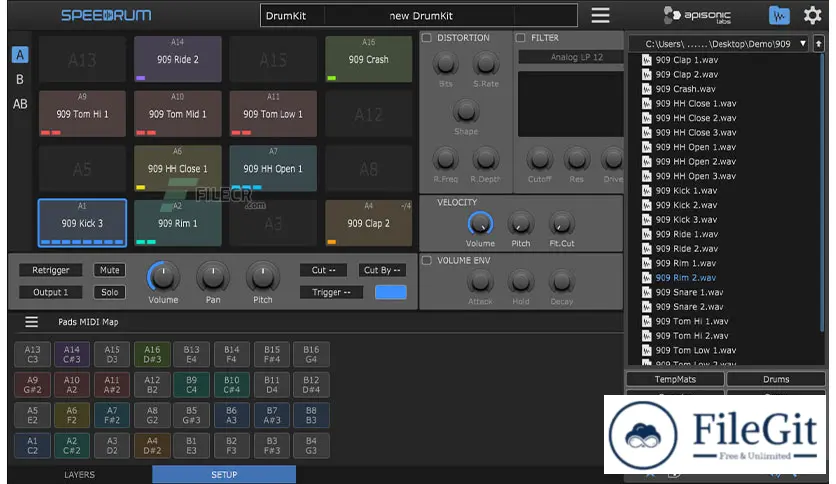Screen dimensions: 836x484
Task: Click the file icon of 909 Kick 1.wav
Action: coord(647,191)
